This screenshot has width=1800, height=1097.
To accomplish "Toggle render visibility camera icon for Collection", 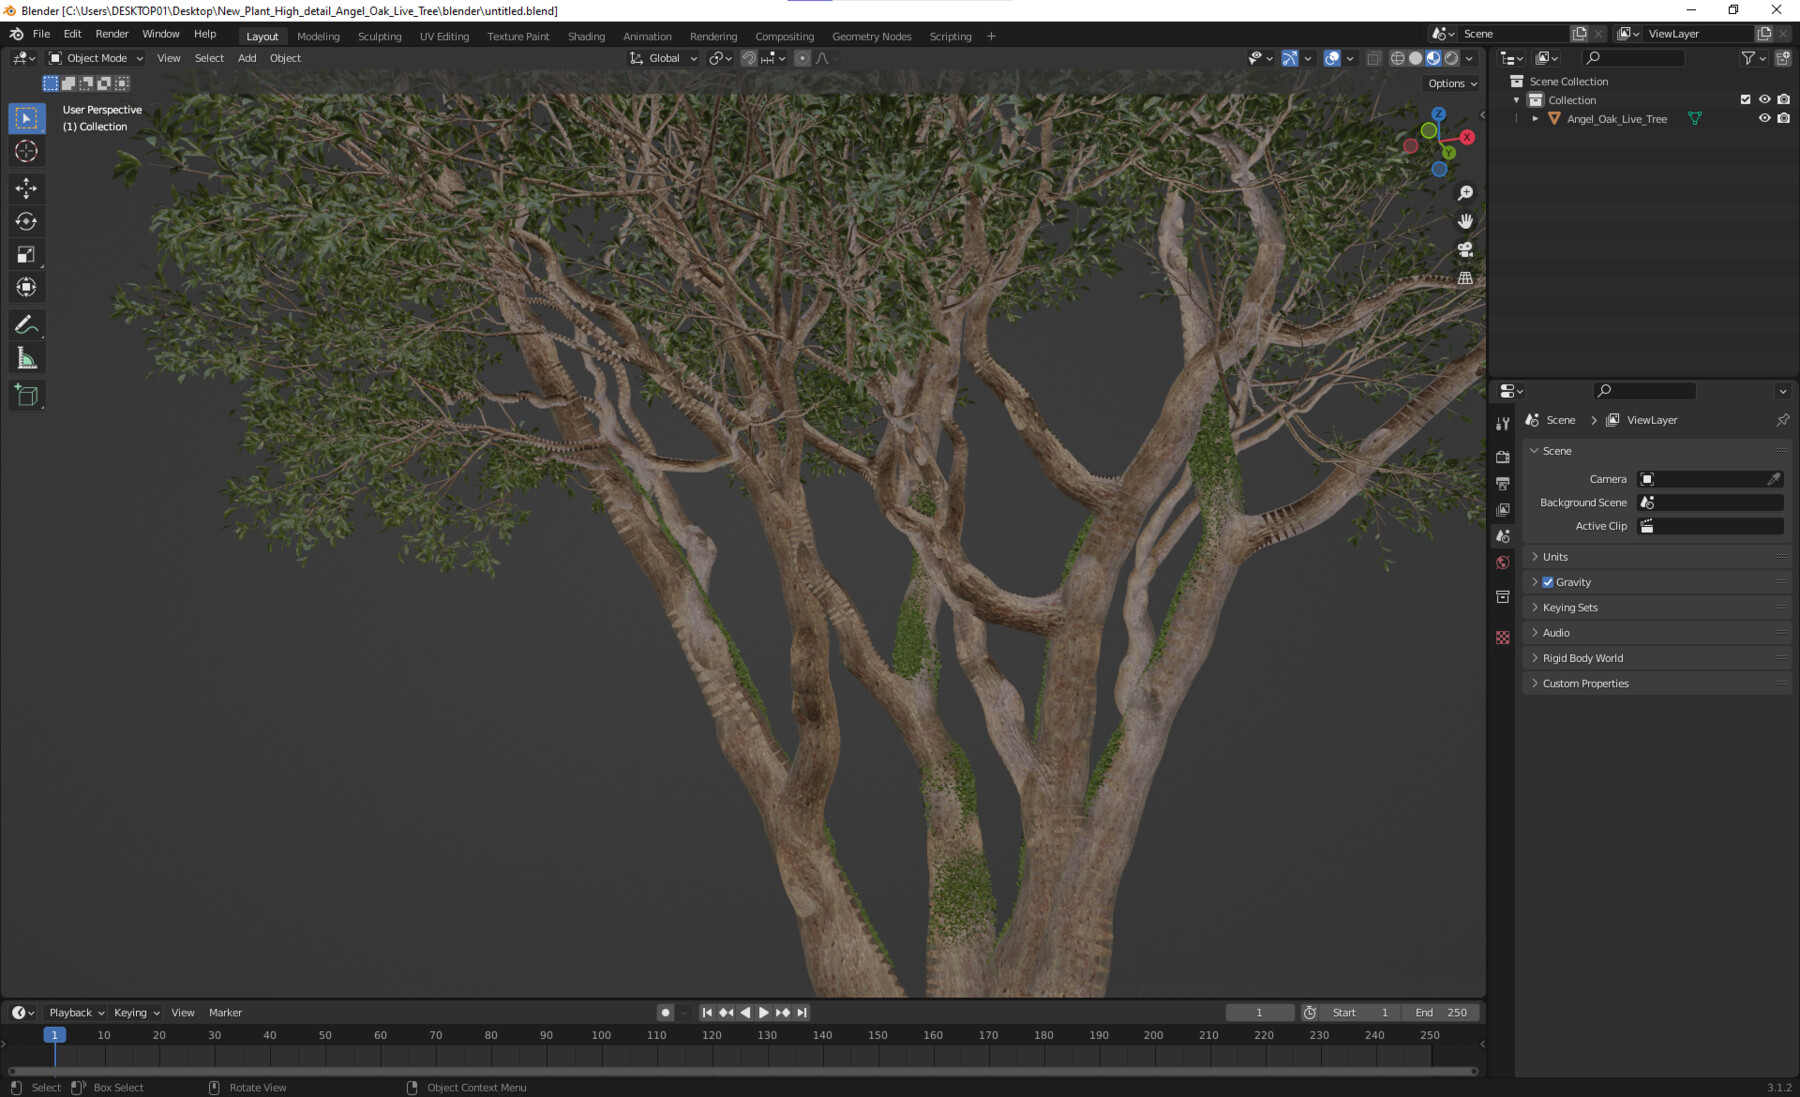I will tap(1783, 99).
